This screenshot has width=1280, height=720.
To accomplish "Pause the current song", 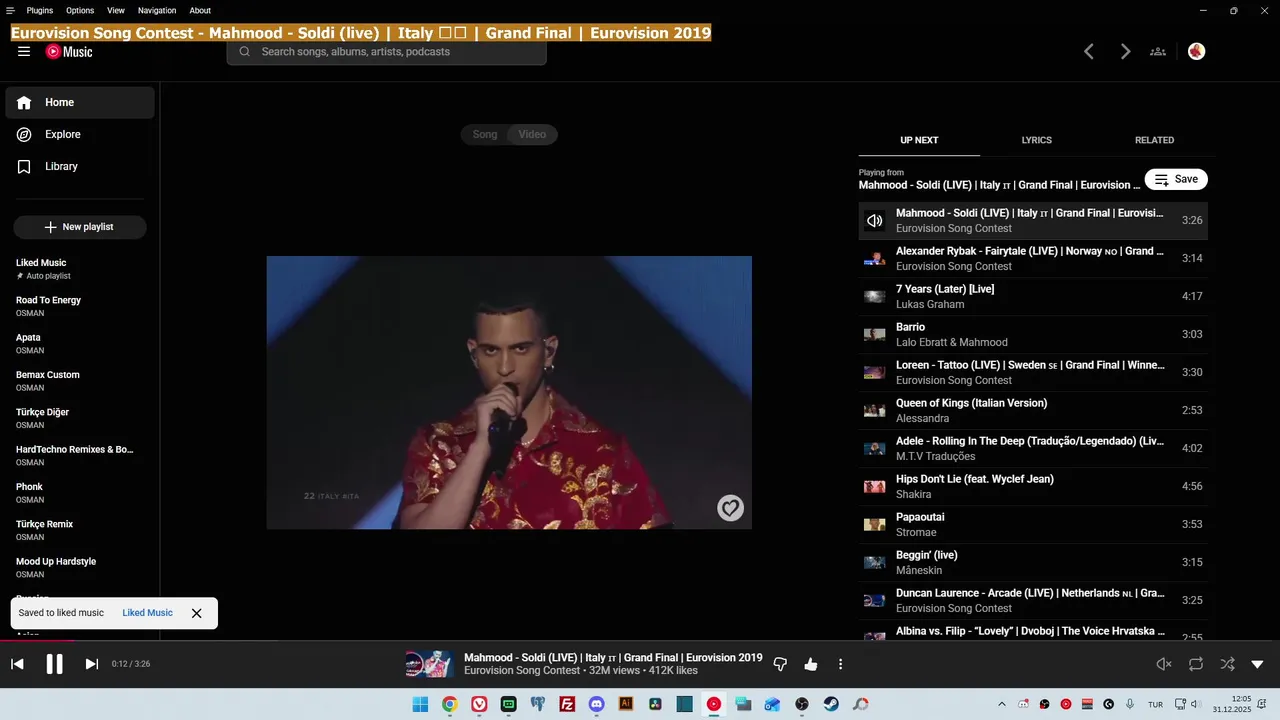I will pos(55,664).
